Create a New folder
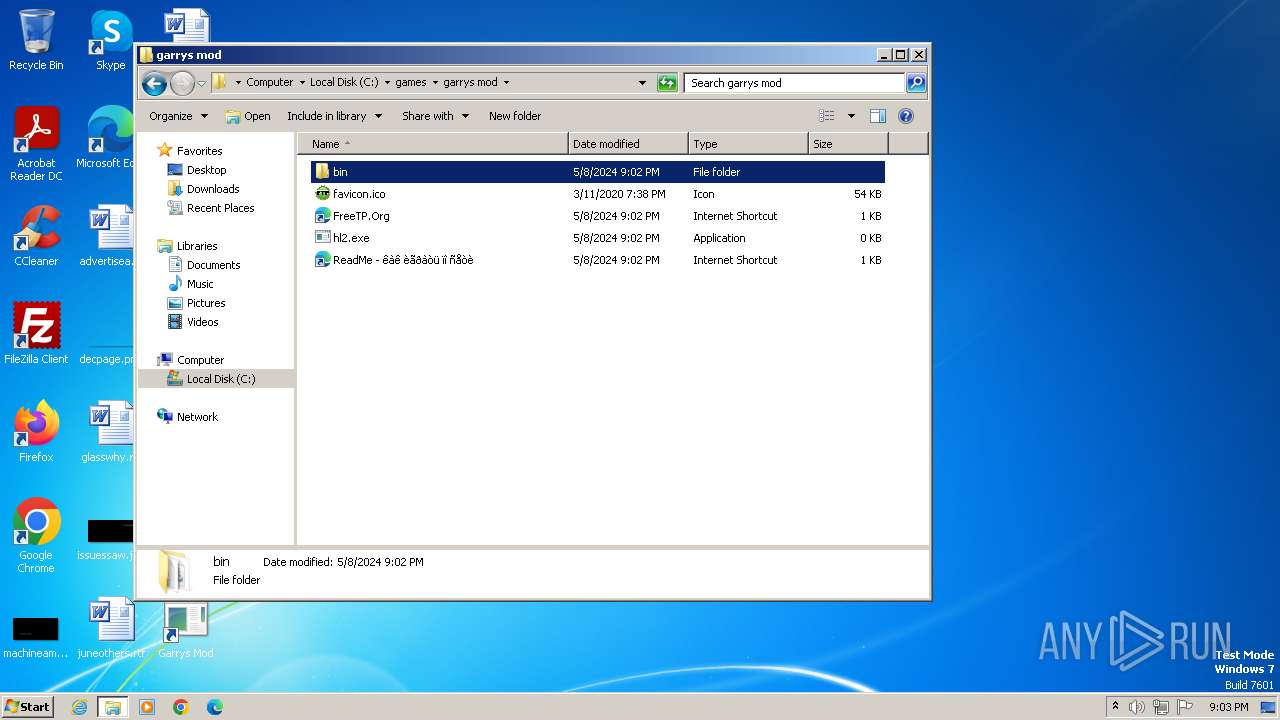This screenshot has width=1280, height=720. point(515,116)
